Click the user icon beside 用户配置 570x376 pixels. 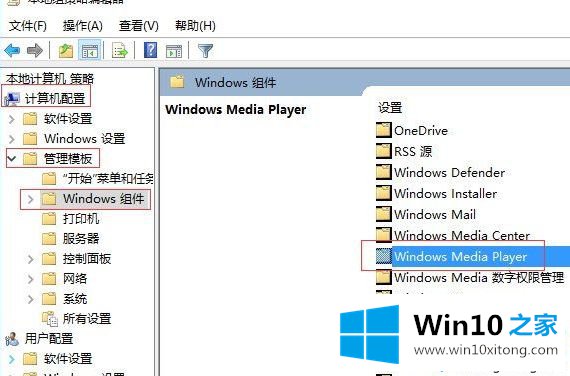pos(12,339)
